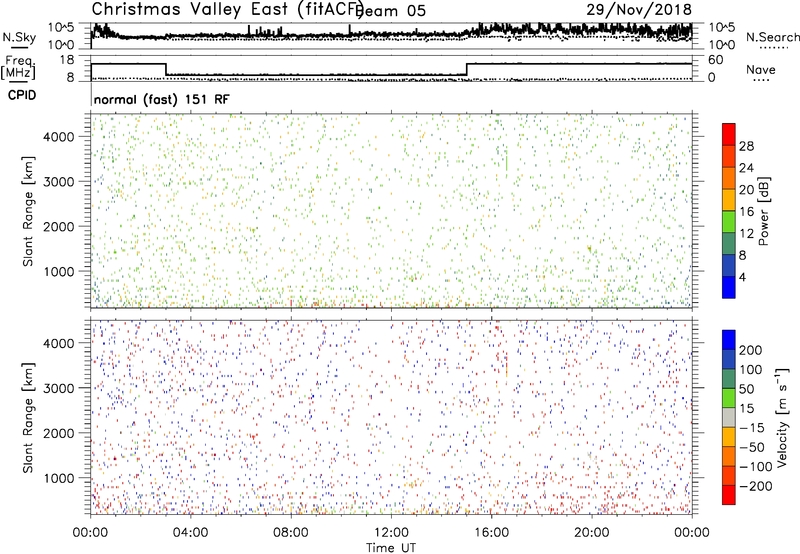The height and width of the screenshot is (554, 800).
Task: Click the 3000 tick on velocity panel
Action: pyautogui.click(x=58, y=388)
